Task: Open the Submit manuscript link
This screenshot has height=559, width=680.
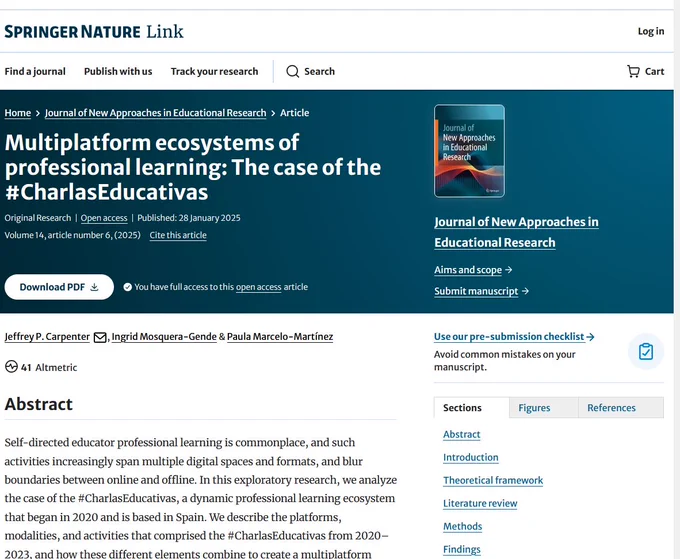Action: [476, 291]
